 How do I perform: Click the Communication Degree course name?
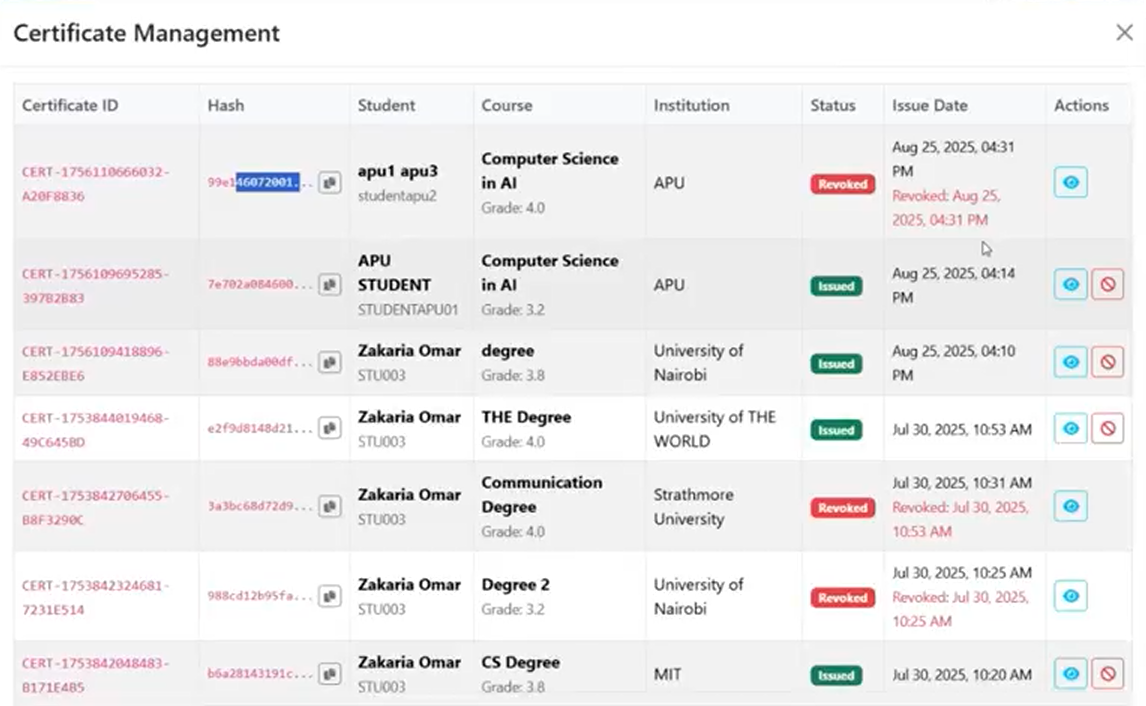pos(542,494)
